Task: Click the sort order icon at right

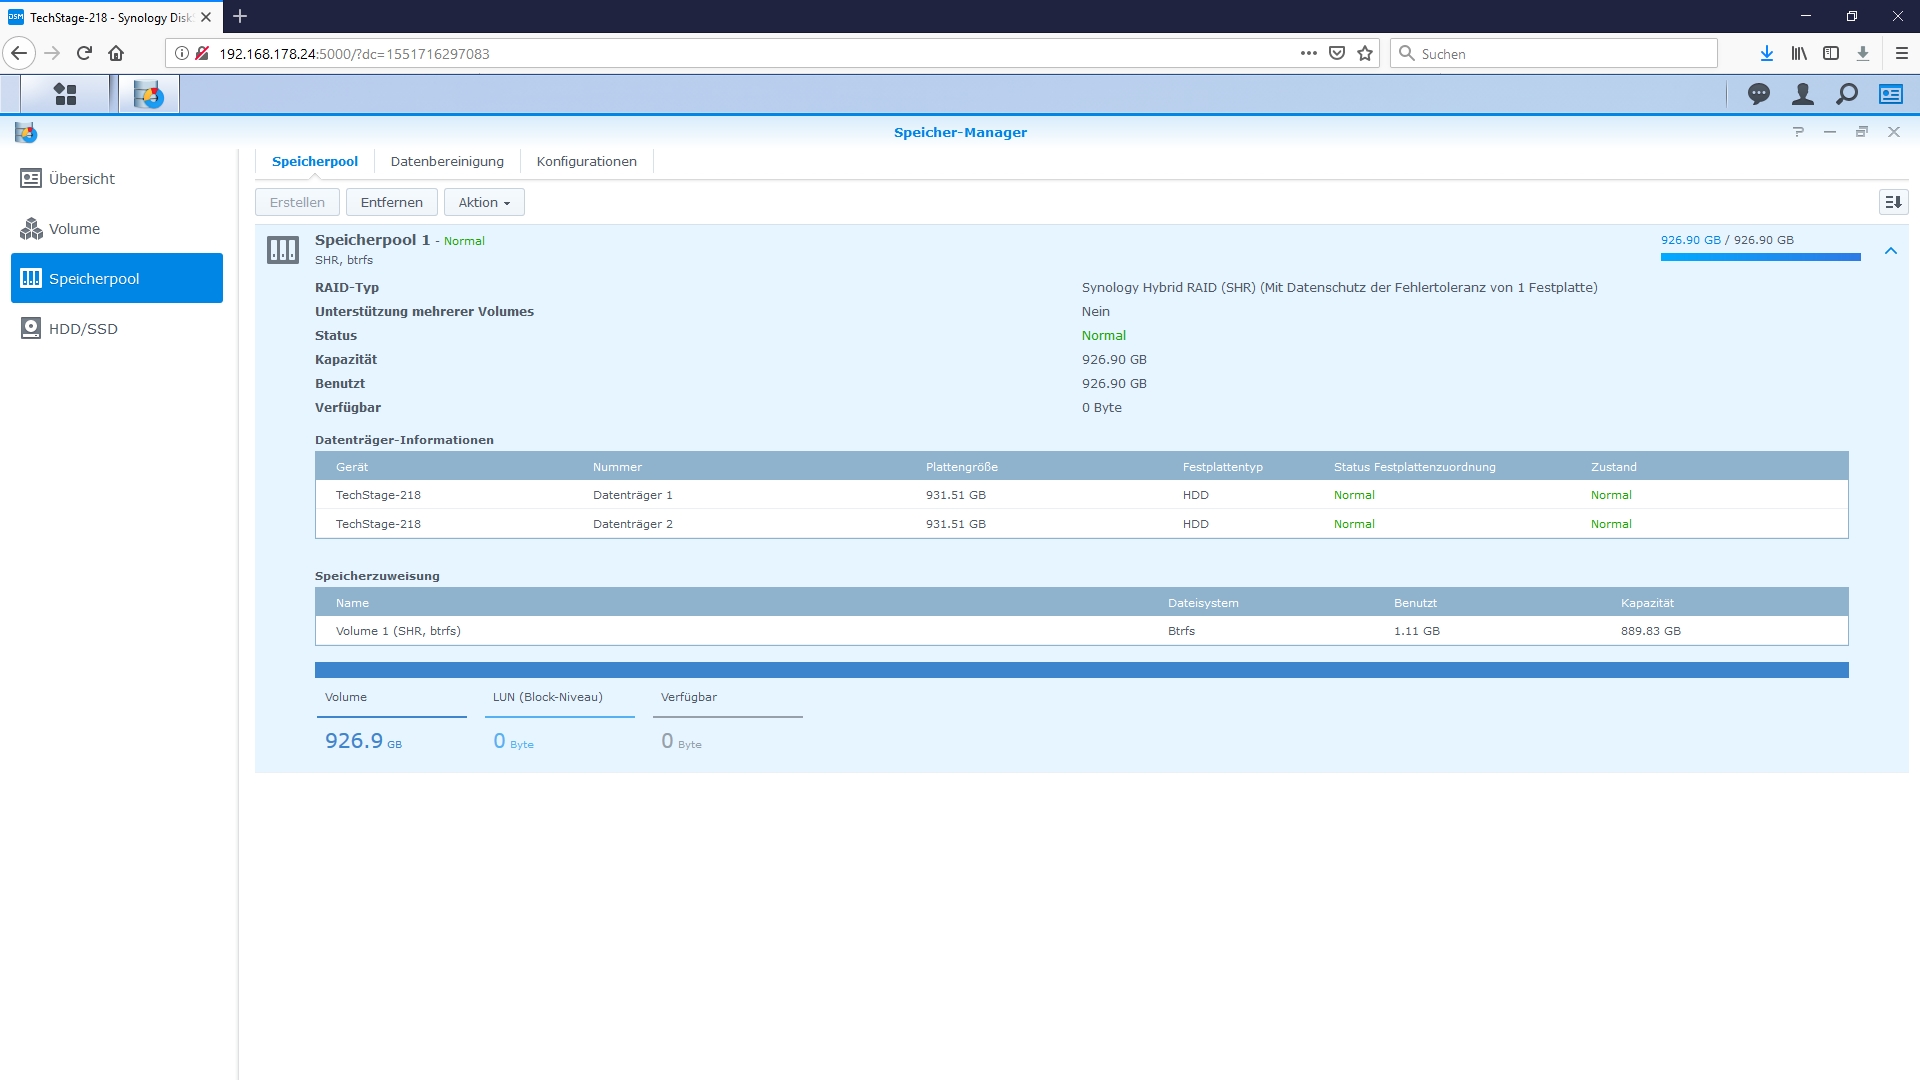Action: (x=1893, y=202)
